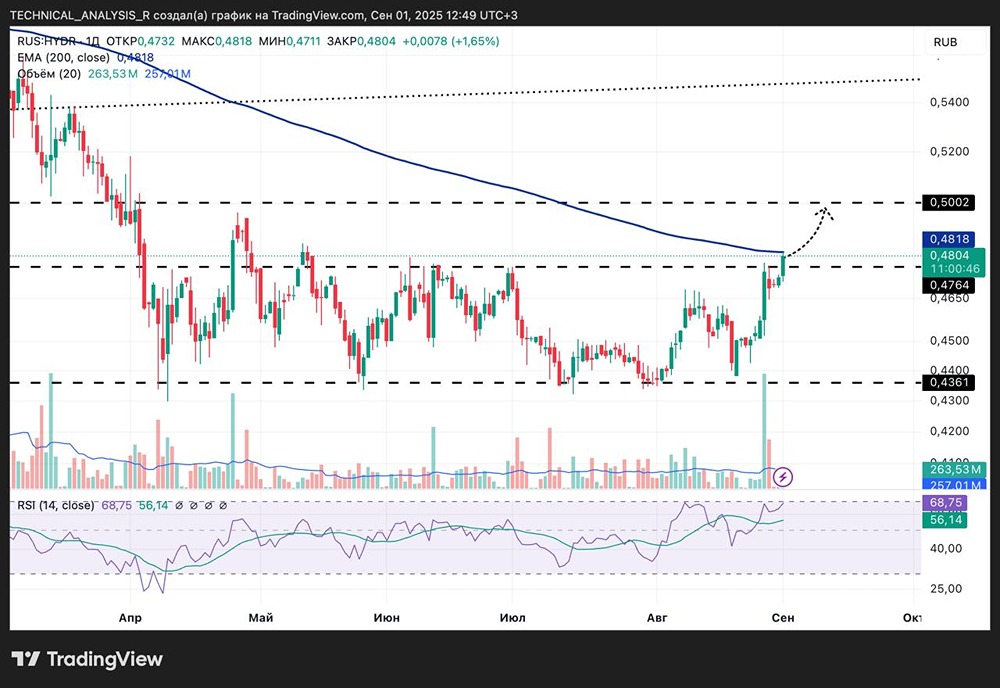Click the 0,5400 price axis value
Screen dimensions: 1000x688
point(949,102)
